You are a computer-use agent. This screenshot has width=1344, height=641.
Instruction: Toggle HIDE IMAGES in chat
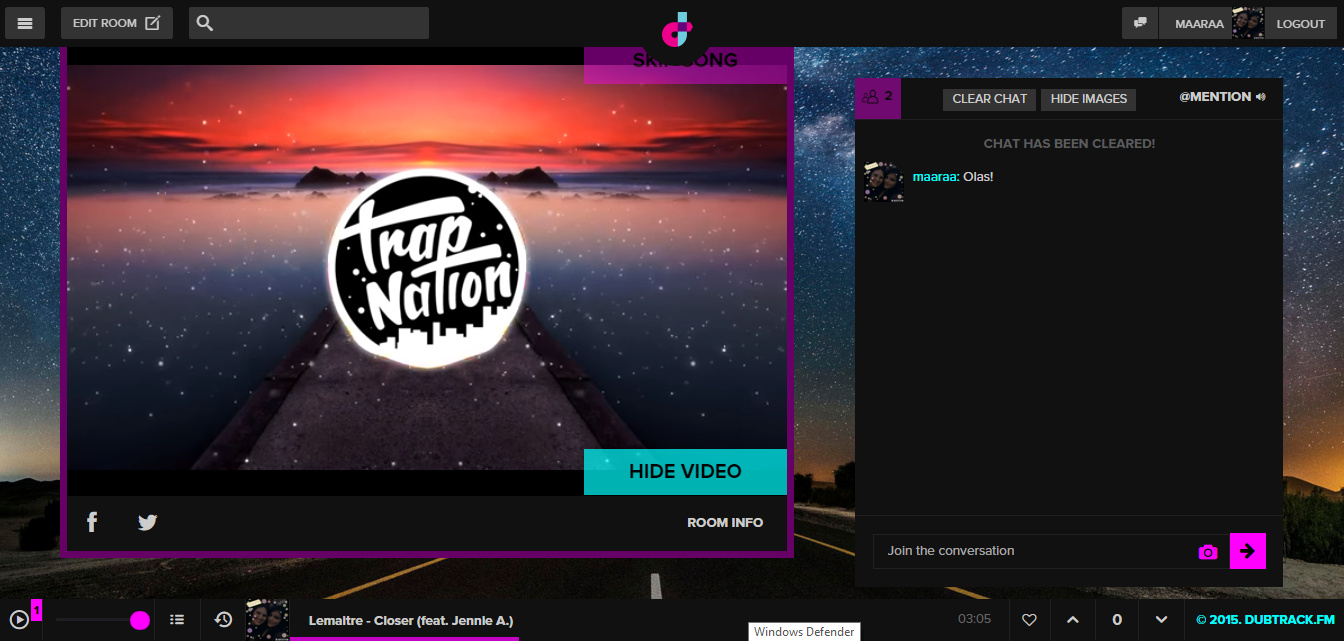pos(1089,99)
